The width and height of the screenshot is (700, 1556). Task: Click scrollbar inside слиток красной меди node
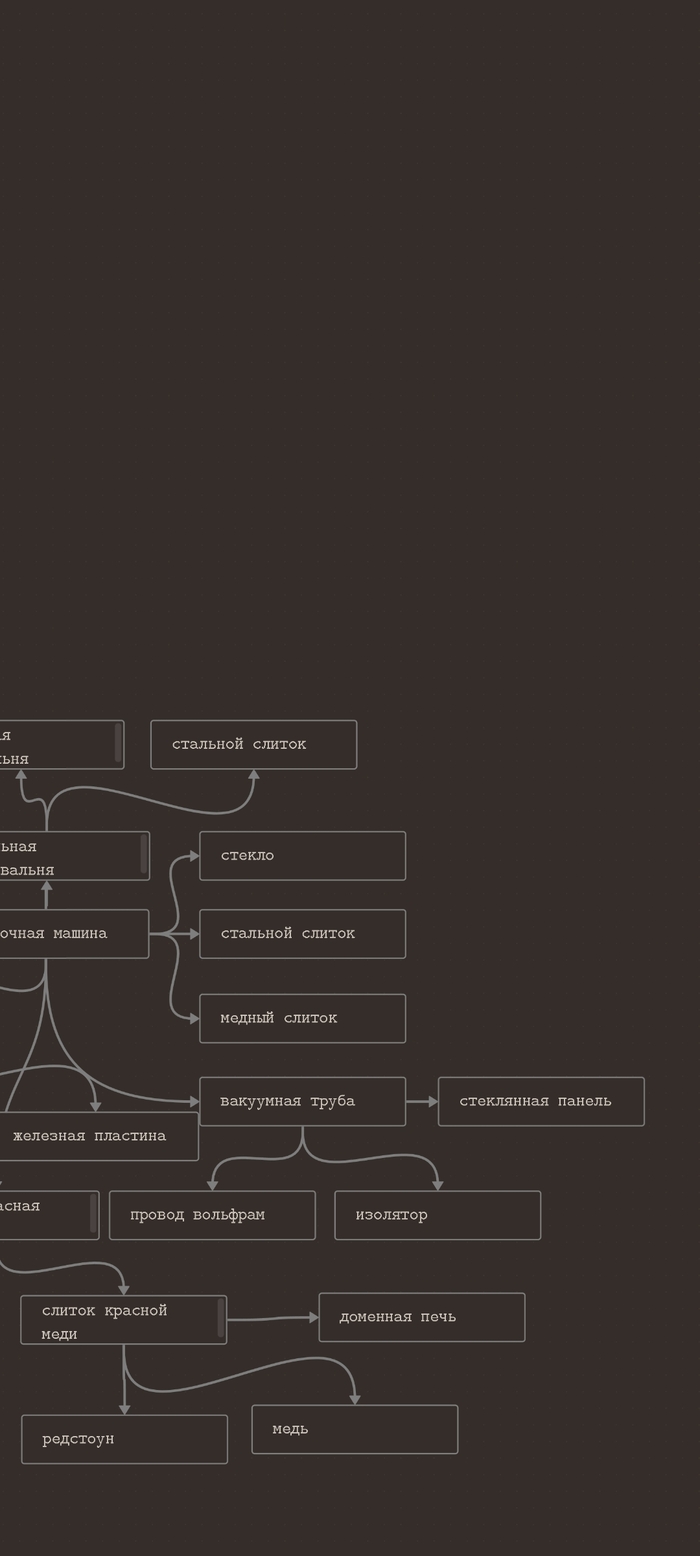tap(221, 1318)
